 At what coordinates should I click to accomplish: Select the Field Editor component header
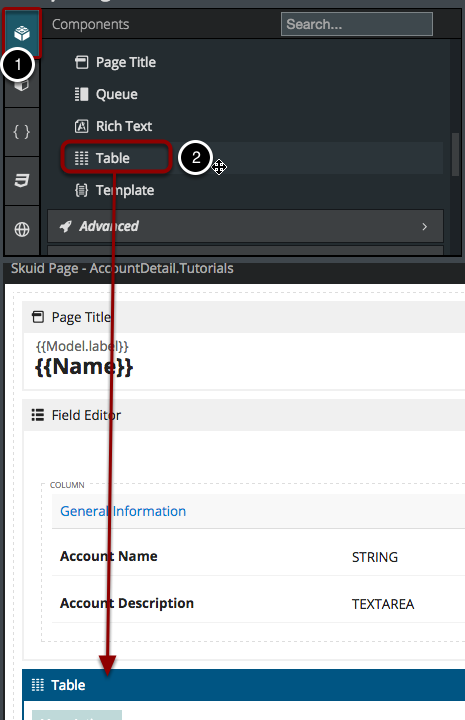coord(244,415)
